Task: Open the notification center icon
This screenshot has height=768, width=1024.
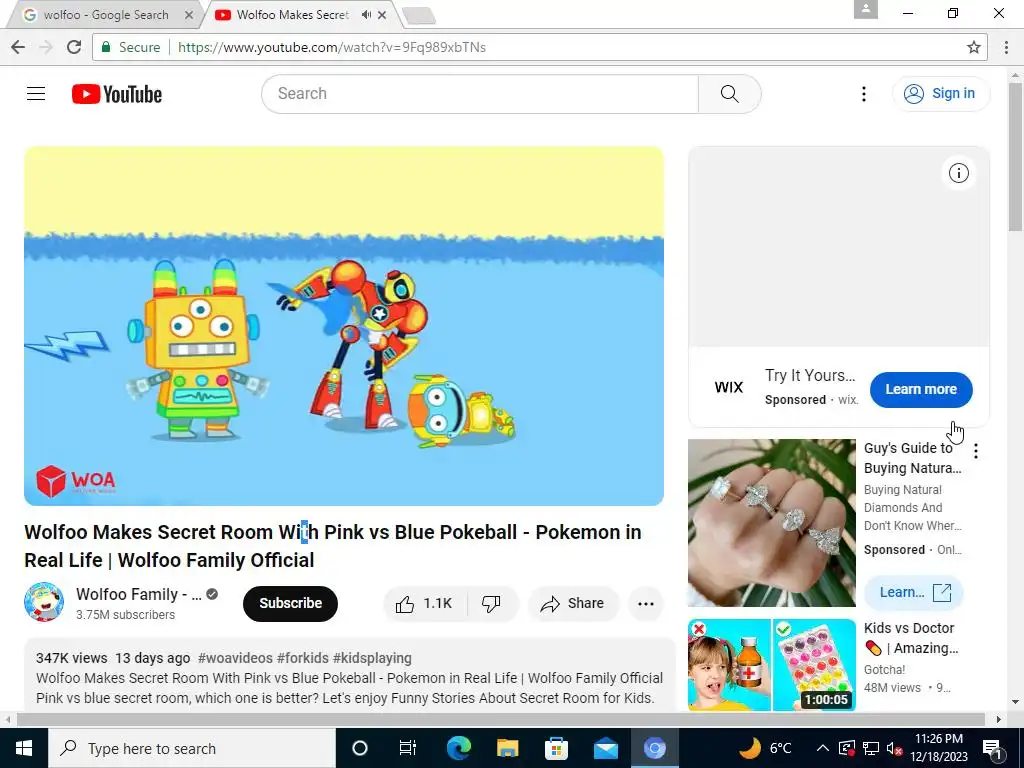Action: coord(993,748)
